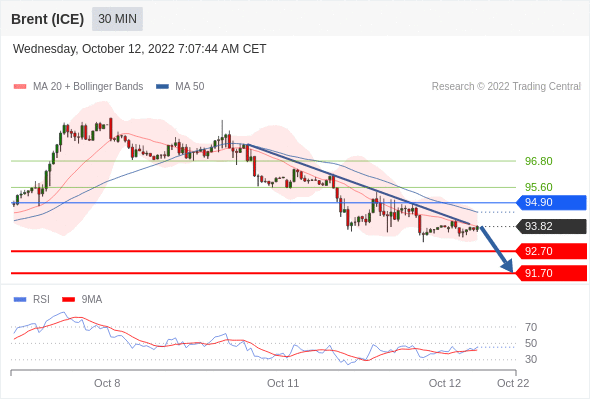Click the Oct 8 date axis label
Image resolution: width=590 pixels, height=400 pixels.
pyautogui.click(x=107, y=383)
